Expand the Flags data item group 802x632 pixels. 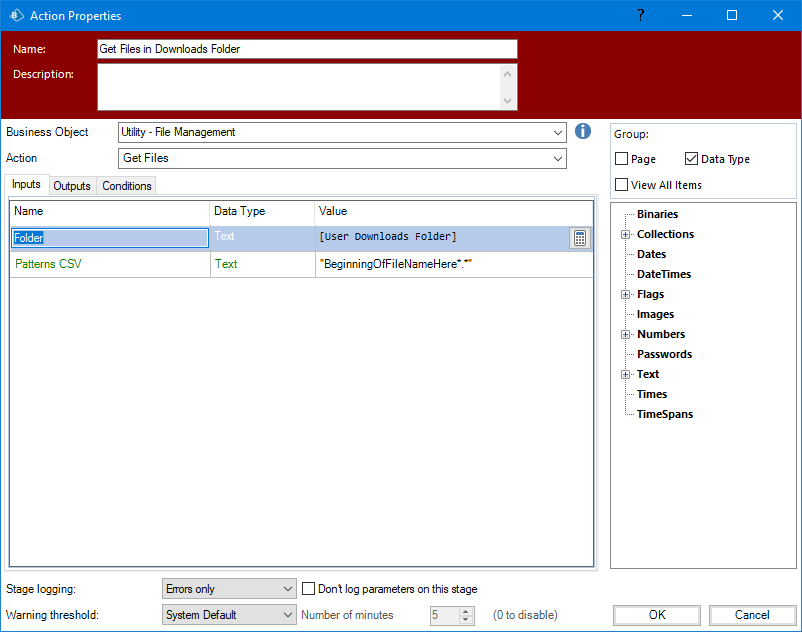(x=626, y=294)
